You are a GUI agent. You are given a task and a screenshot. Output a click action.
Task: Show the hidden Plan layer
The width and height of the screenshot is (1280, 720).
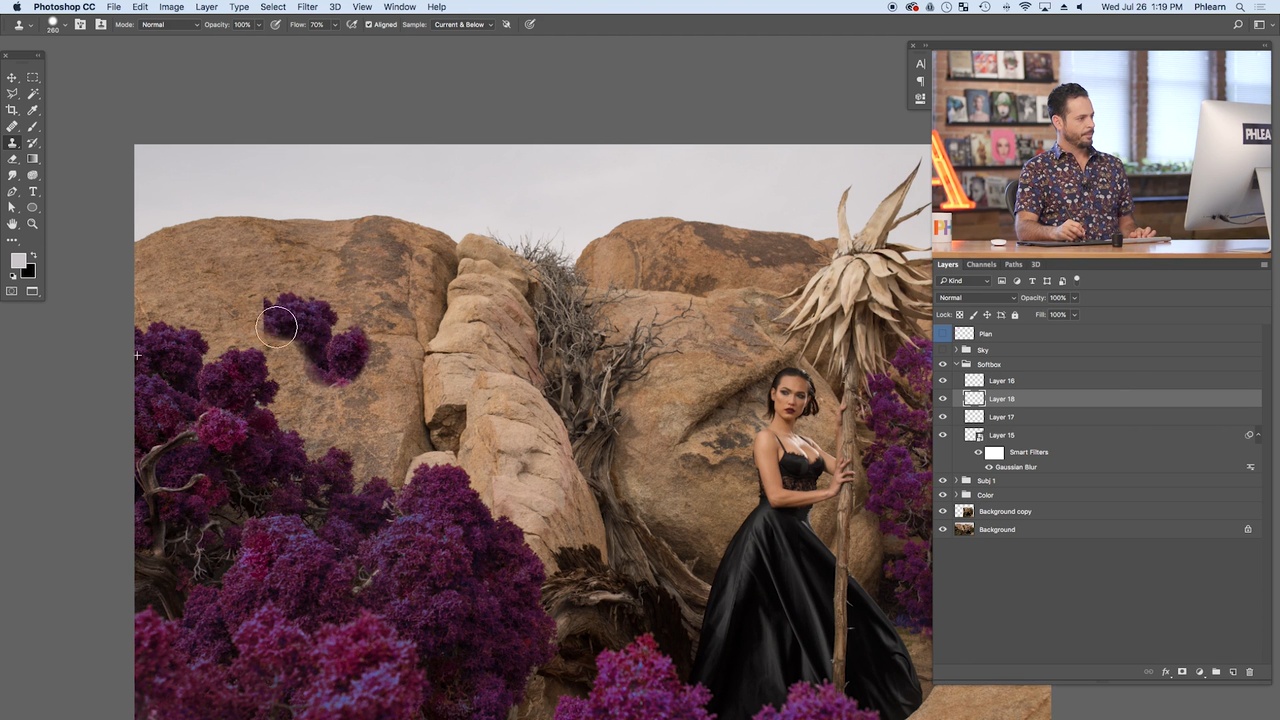tap(942, 334)
